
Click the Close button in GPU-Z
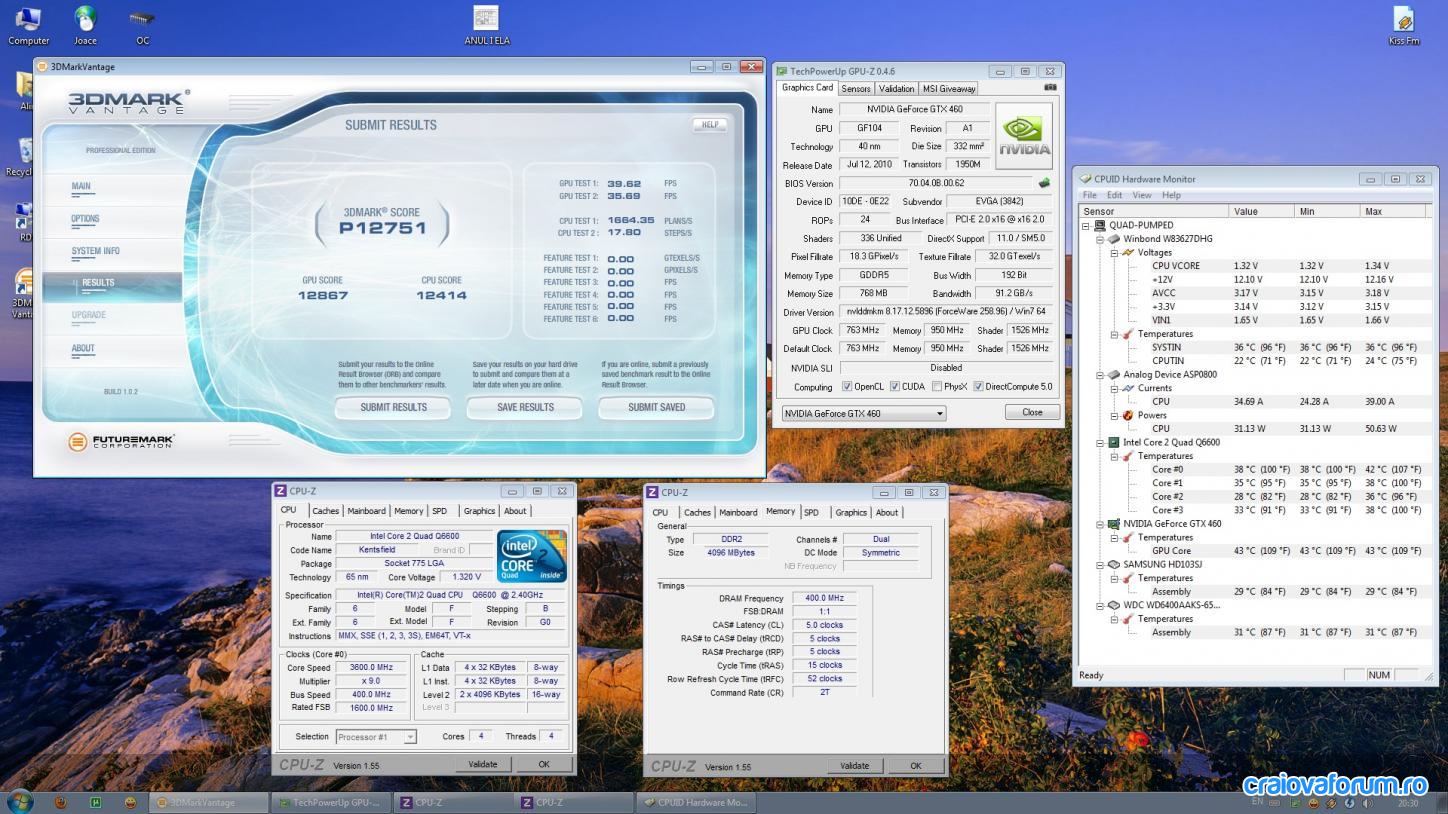point(1032,412)
